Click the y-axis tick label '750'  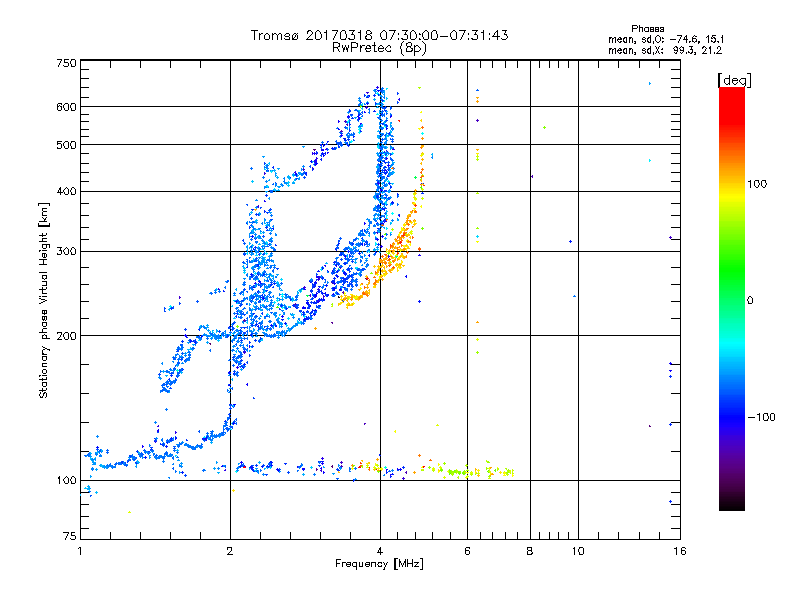coord(66,63)
